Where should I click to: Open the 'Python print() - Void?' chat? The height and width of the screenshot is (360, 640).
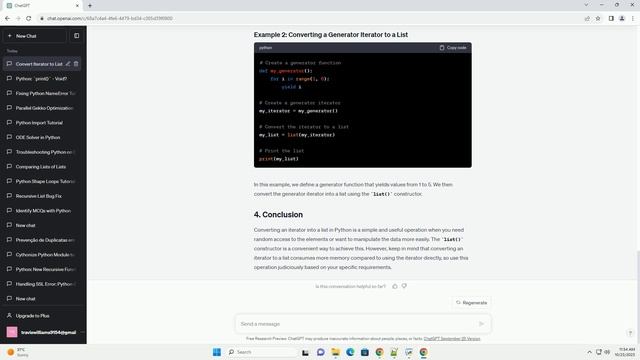tap(42, 79)
